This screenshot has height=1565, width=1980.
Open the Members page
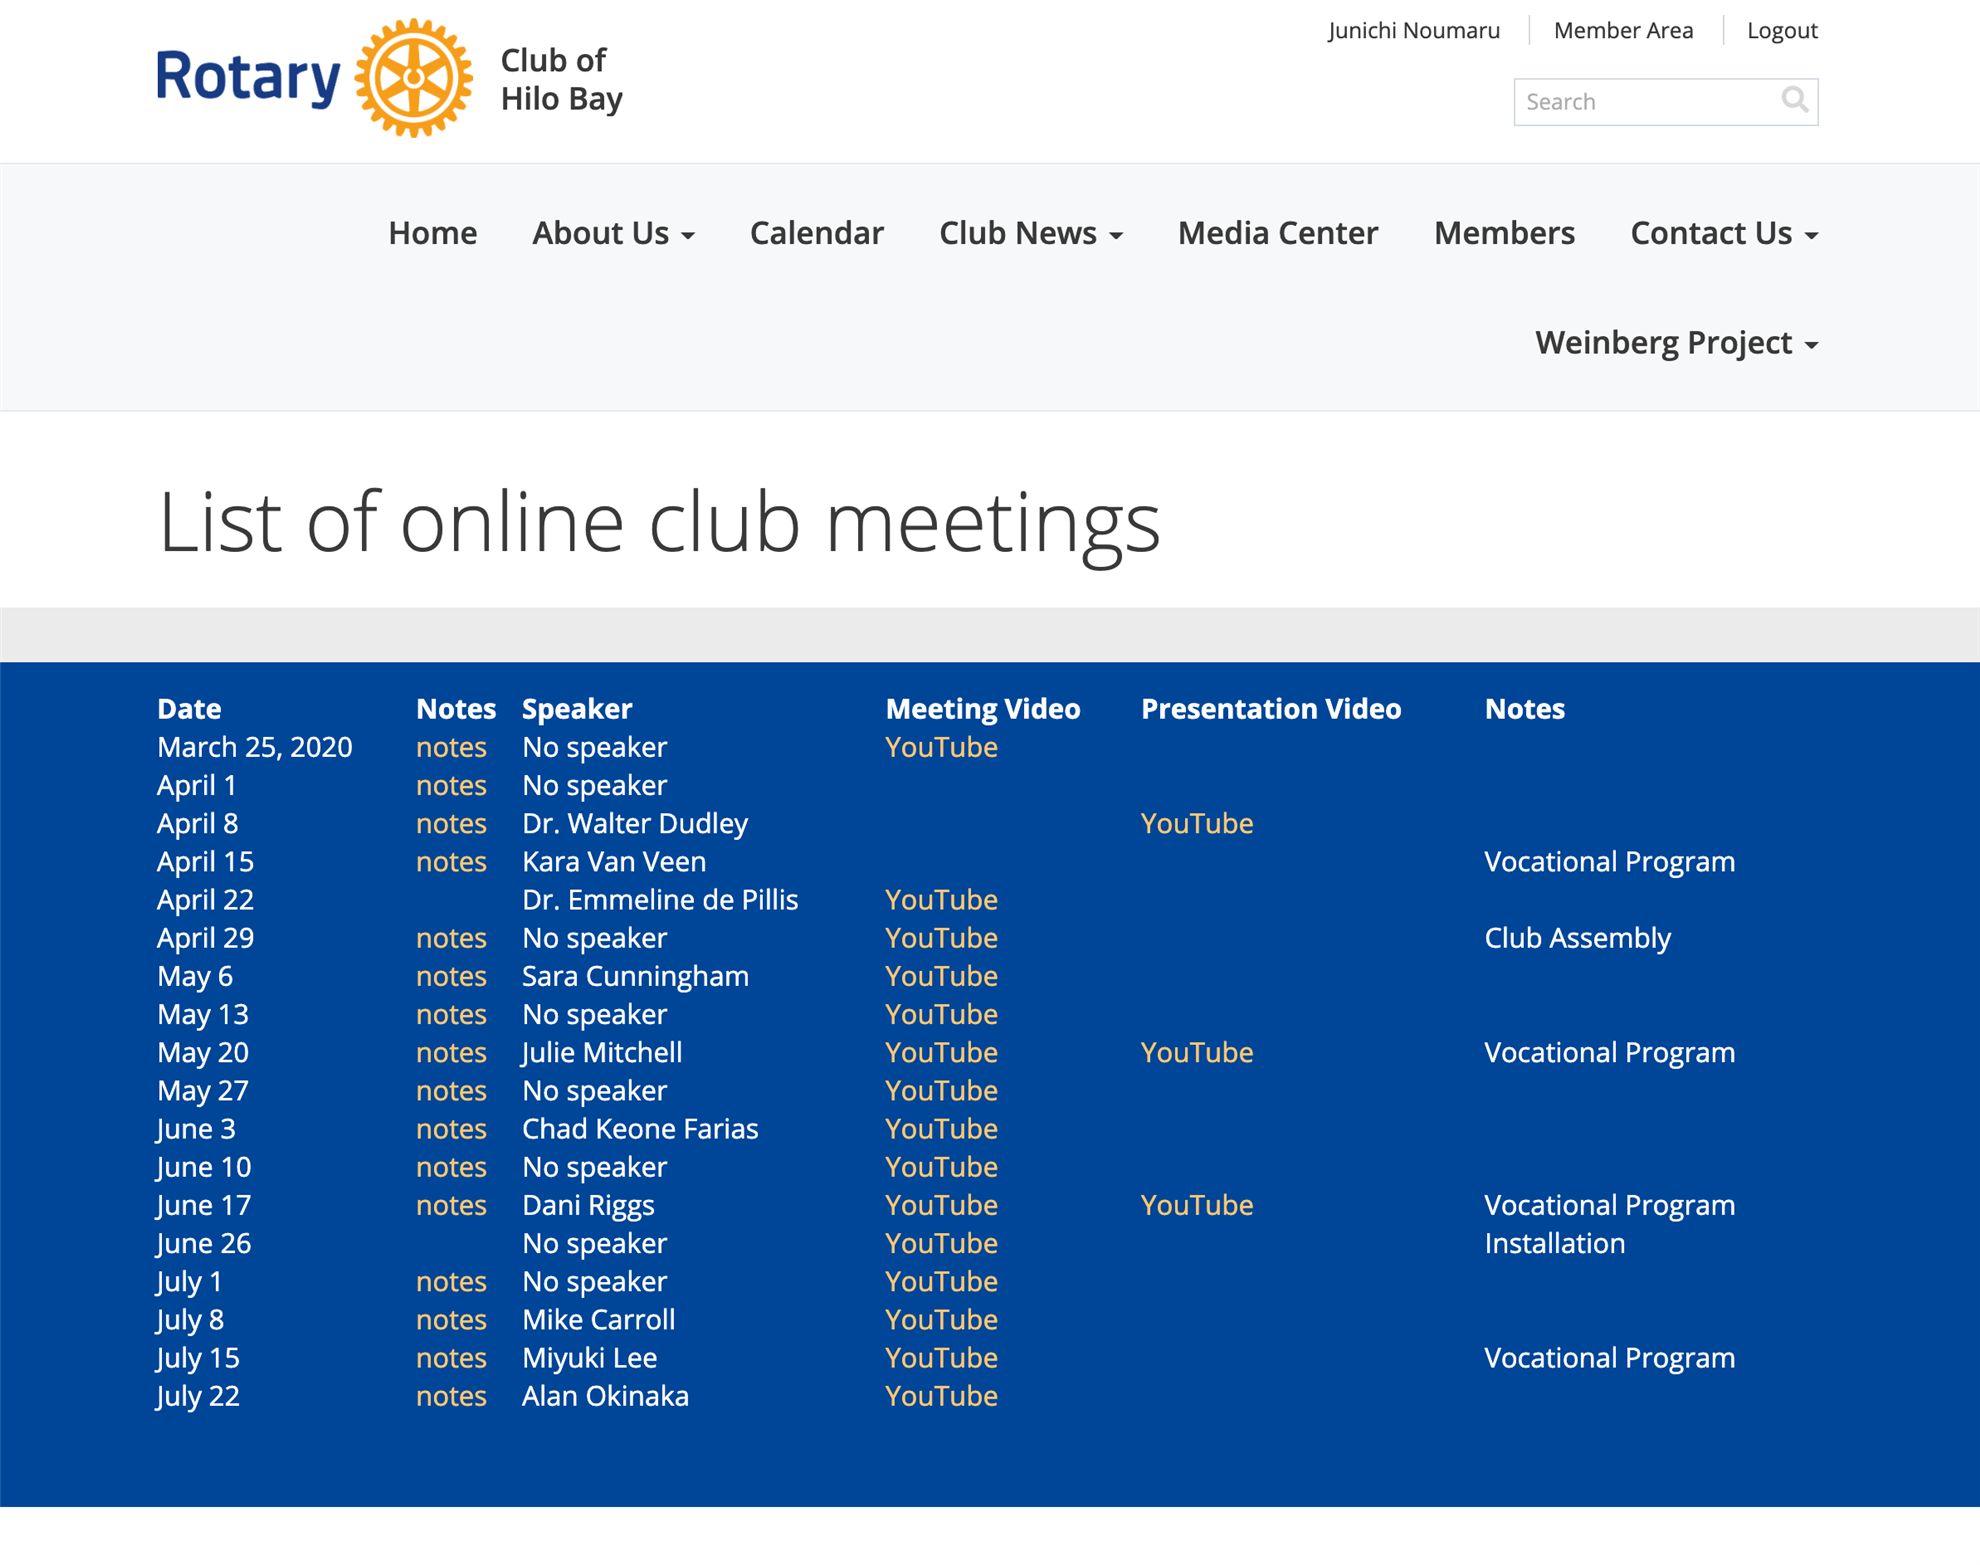pyautogui.click(x=1503, y=233)
